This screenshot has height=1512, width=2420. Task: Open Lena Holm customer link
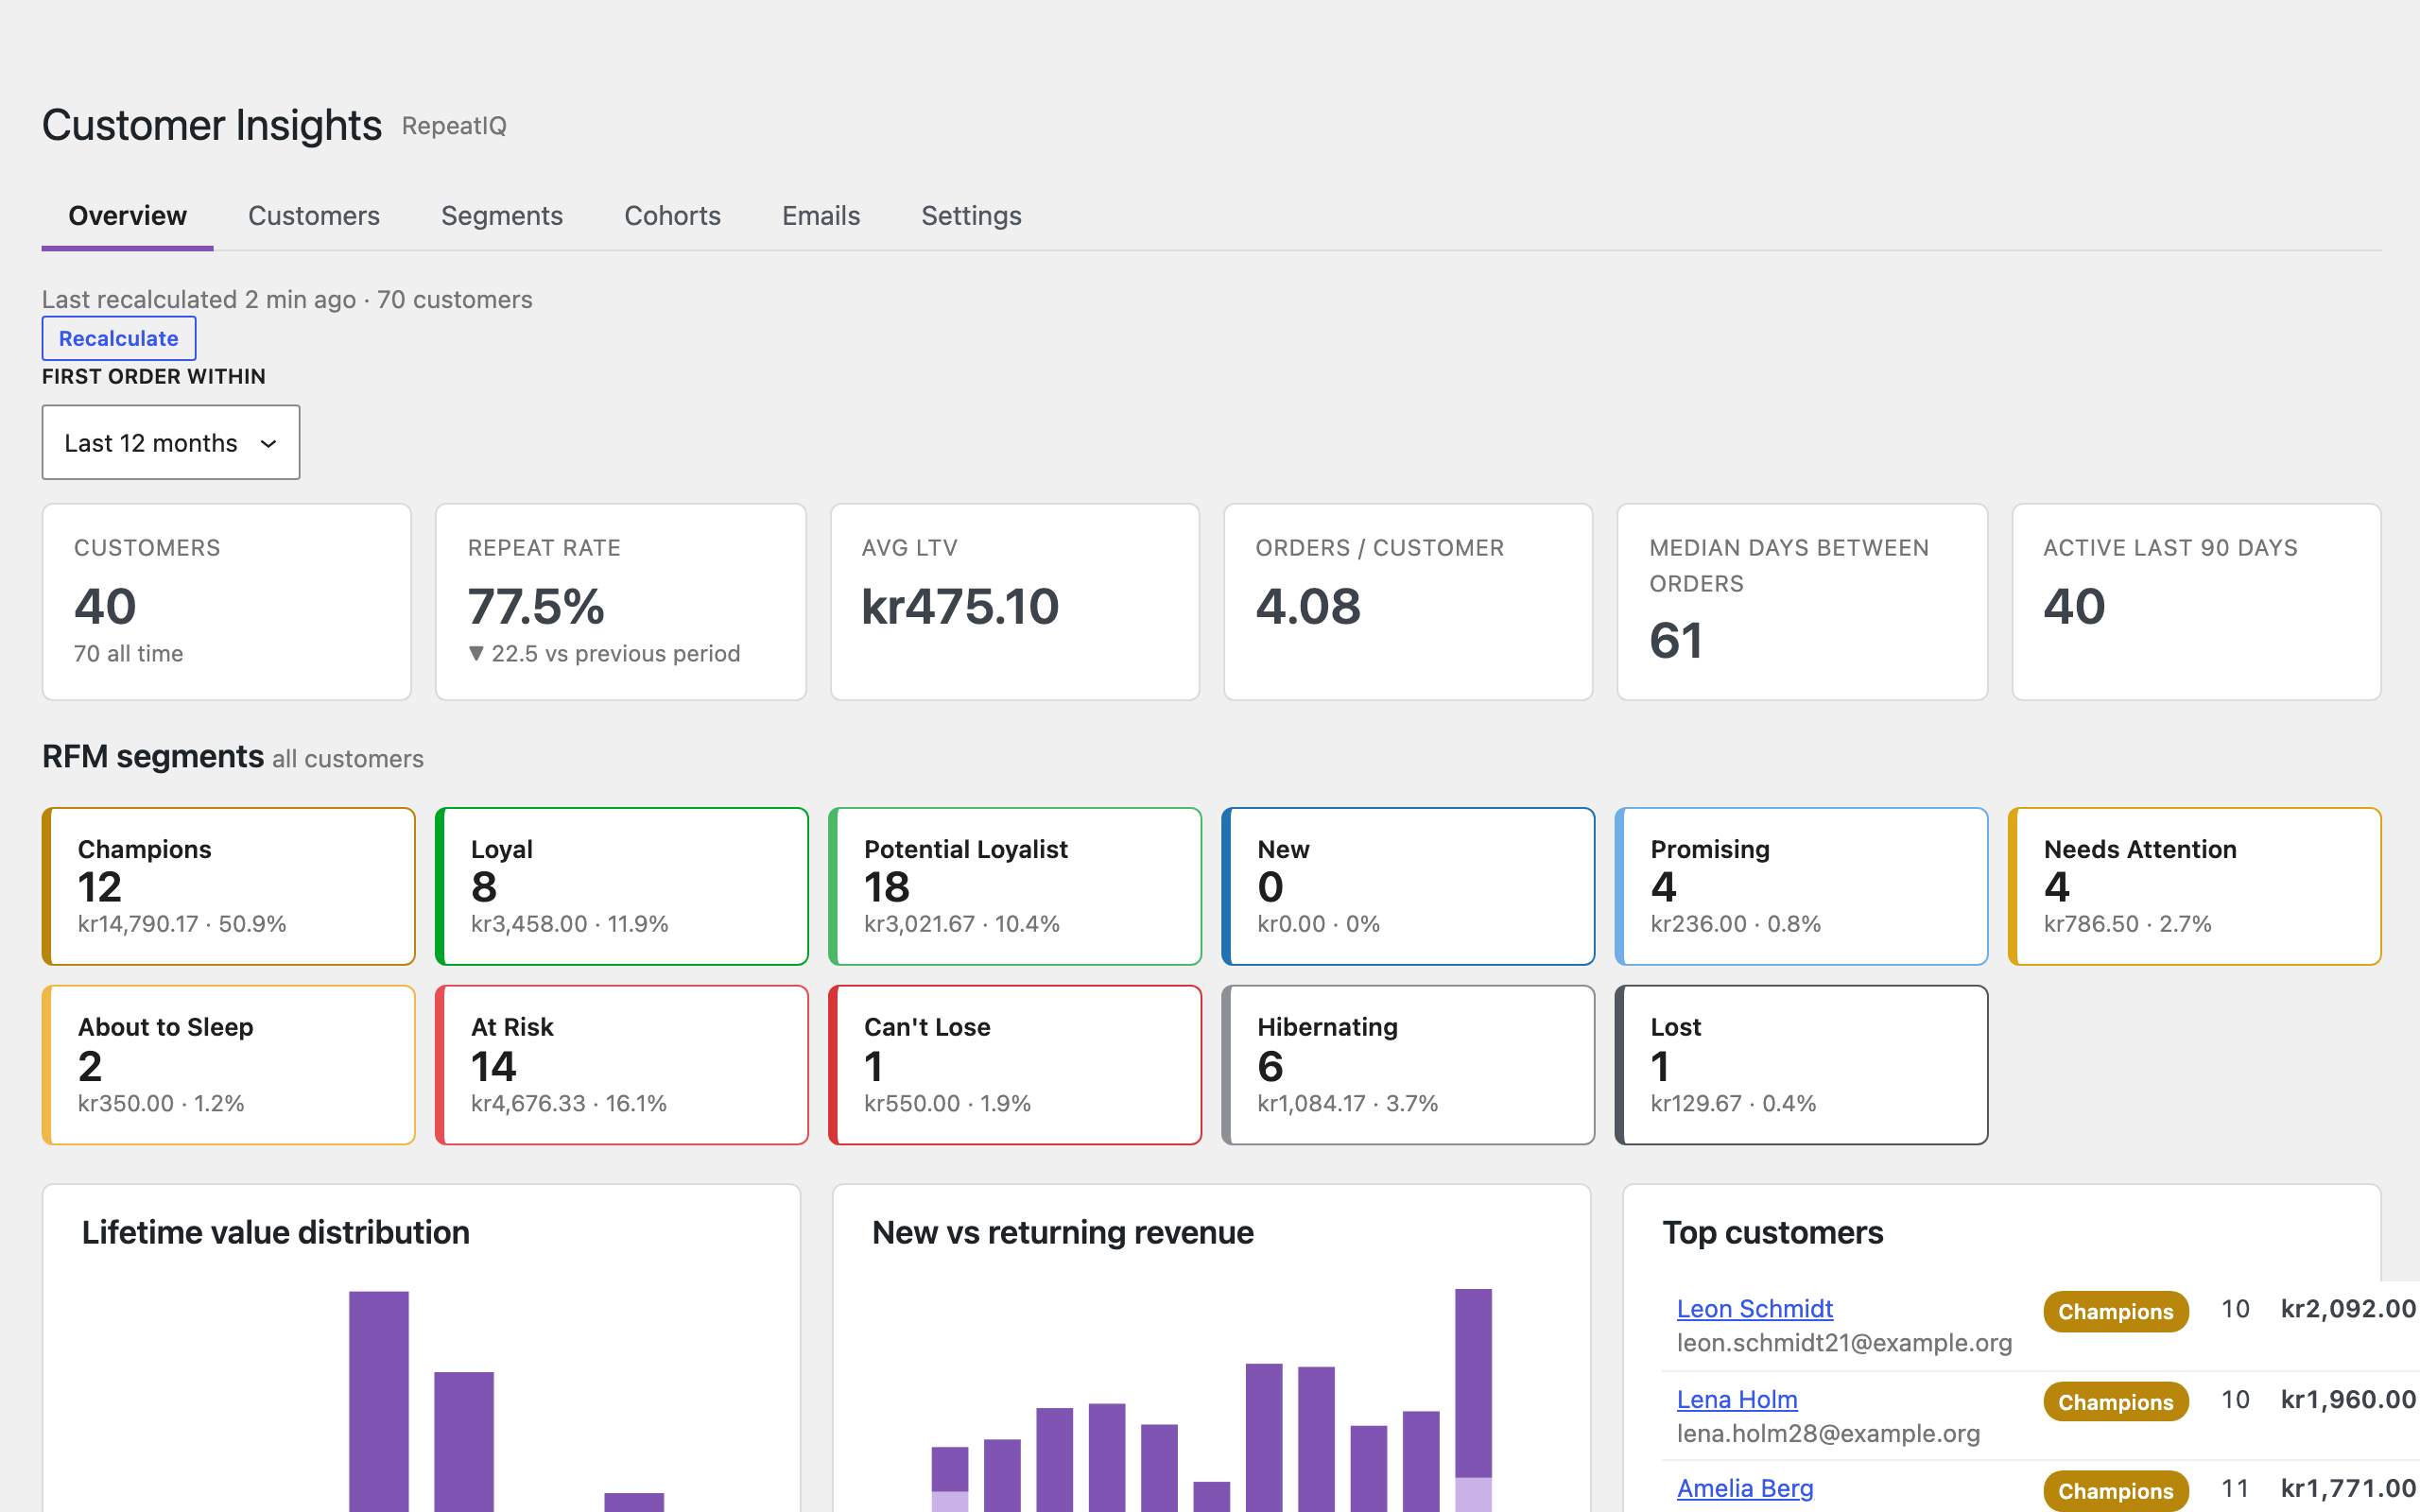pyautogui.click(x=1737, y=1399)
